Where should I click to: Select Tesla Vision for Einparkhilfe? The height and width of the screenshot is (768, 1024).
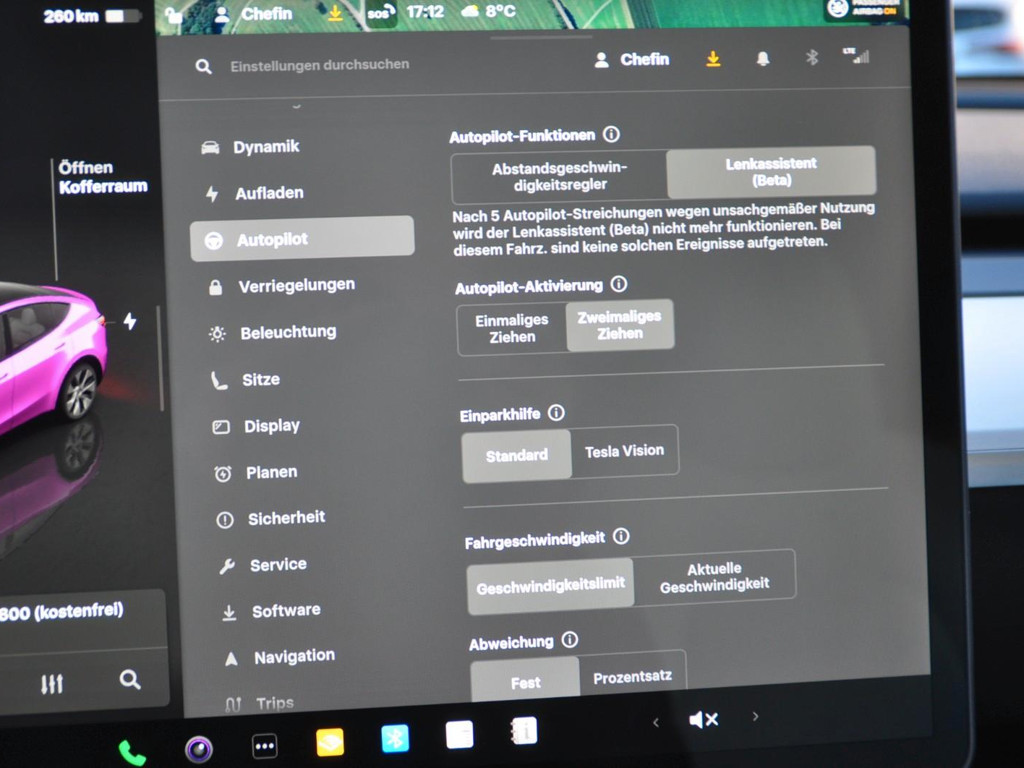point(624,451)
